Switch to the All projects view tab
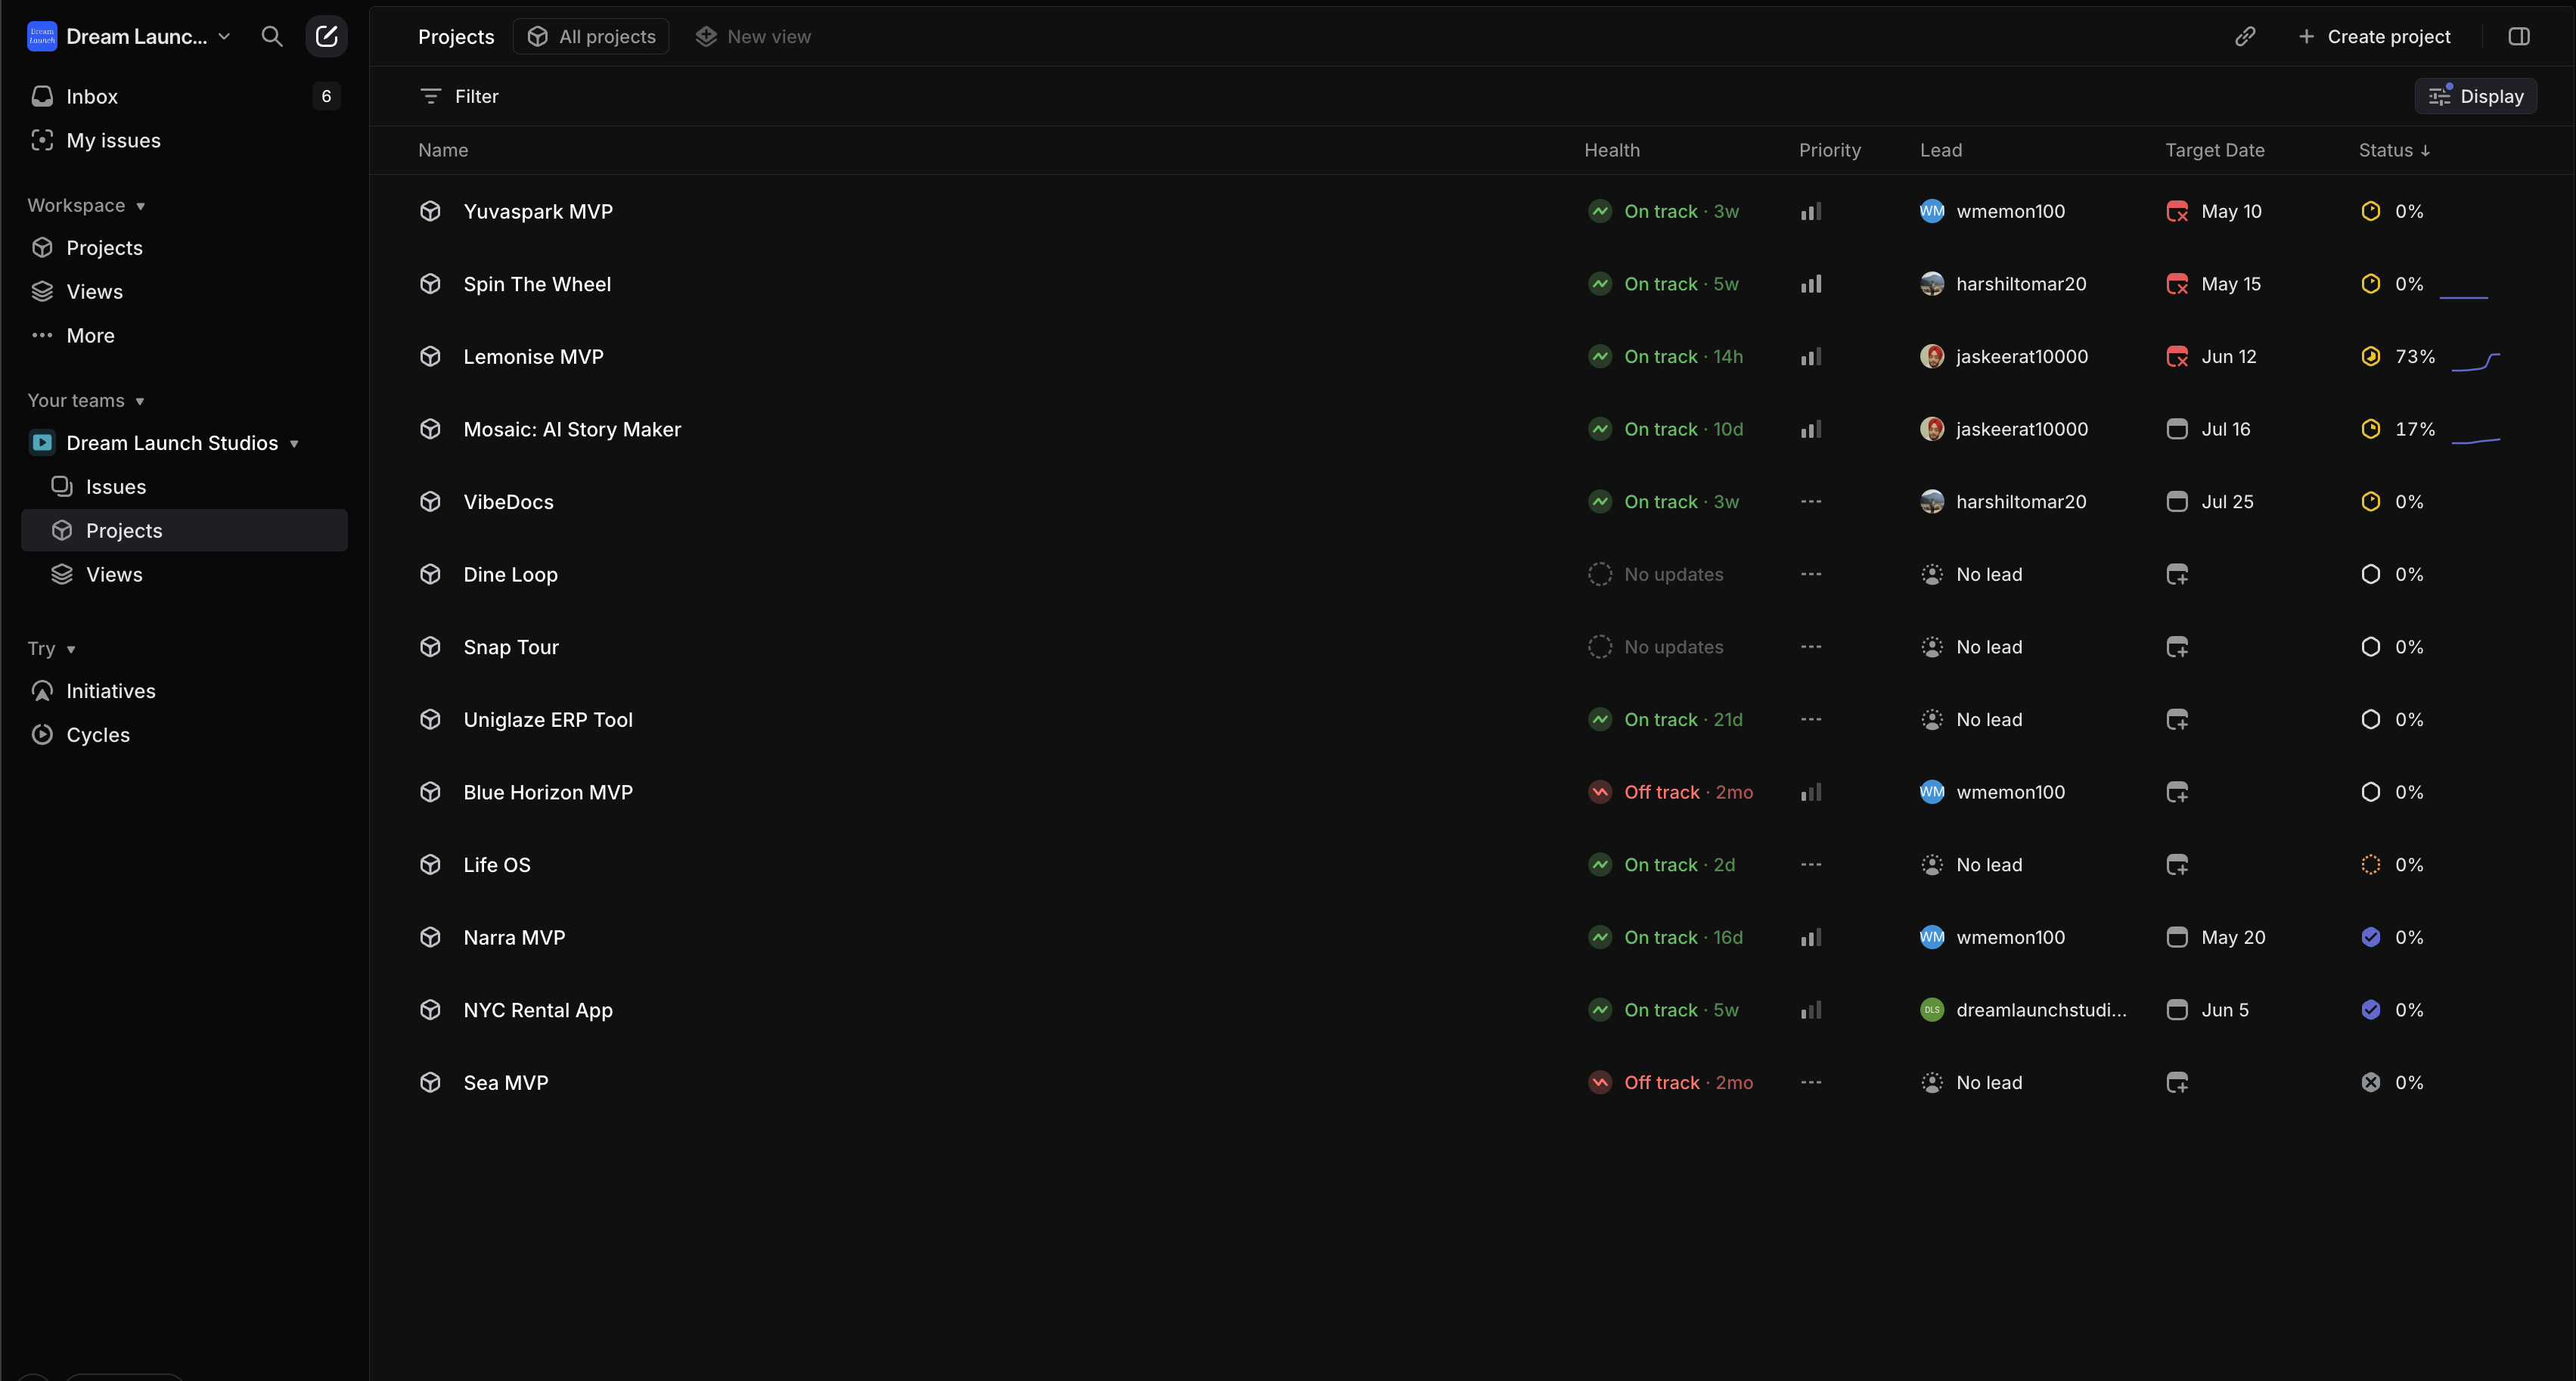Screen dimensions: 2576x1381 (591, 37)
